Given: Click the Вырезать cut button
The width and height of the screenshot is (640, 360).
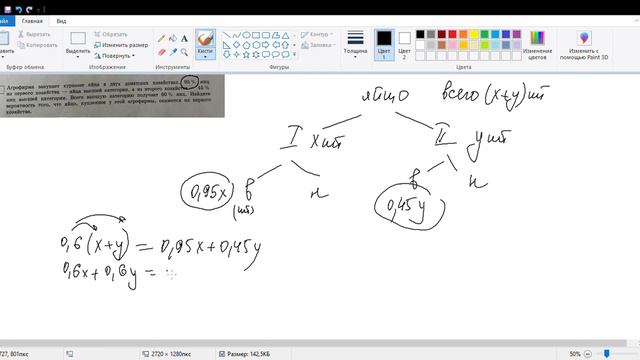Looking at the screenshot, I should (x=34, y=35).
